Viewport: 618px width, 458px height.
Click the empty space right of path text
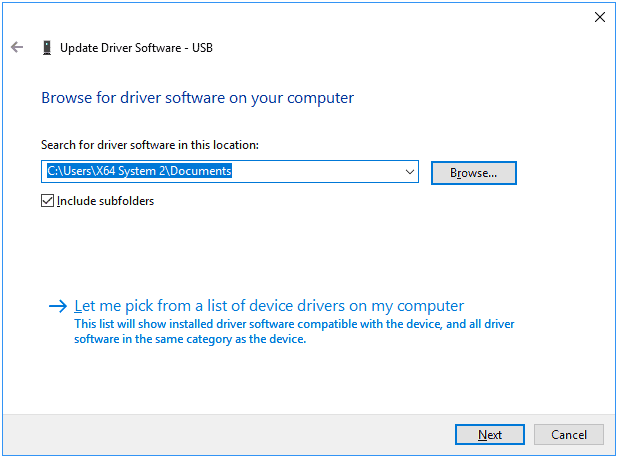320,172
